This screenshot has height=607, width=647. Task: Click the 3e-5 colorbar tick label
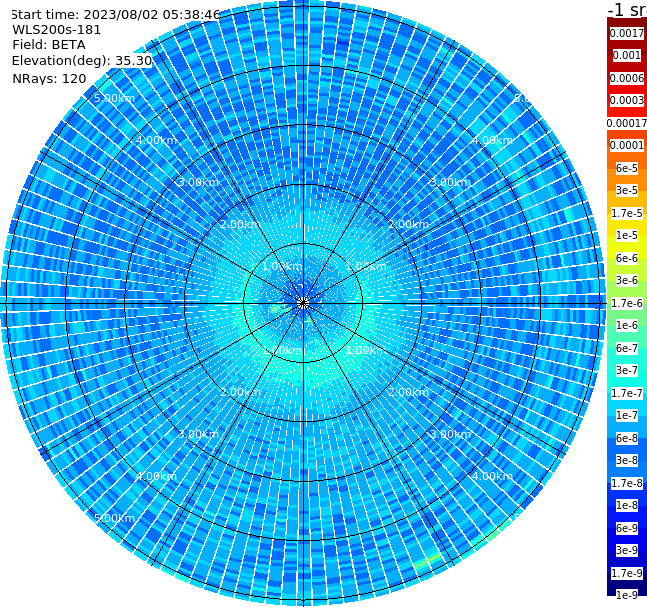pyautogui.click(x=627, y=190)
